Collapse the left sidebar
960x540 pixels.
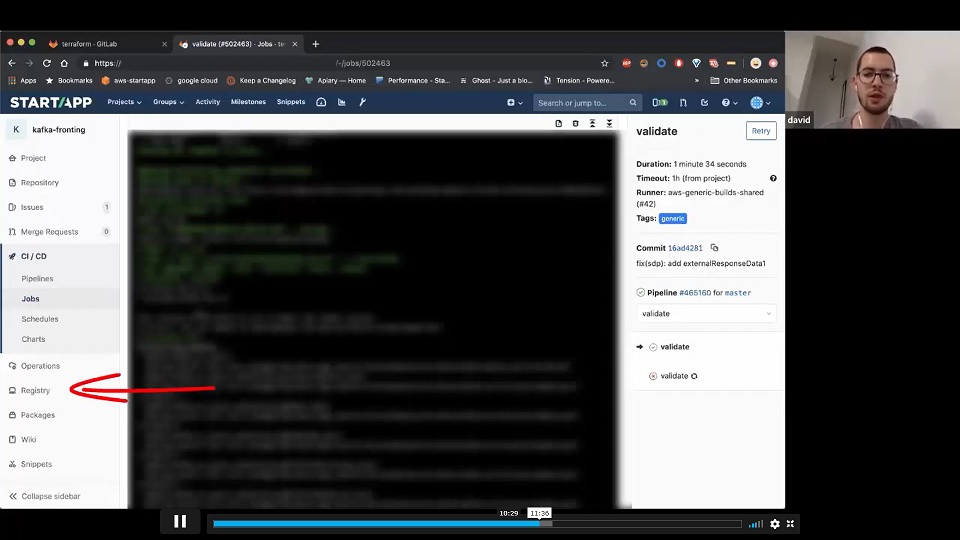pyautogui.click(x=50, y=496)
